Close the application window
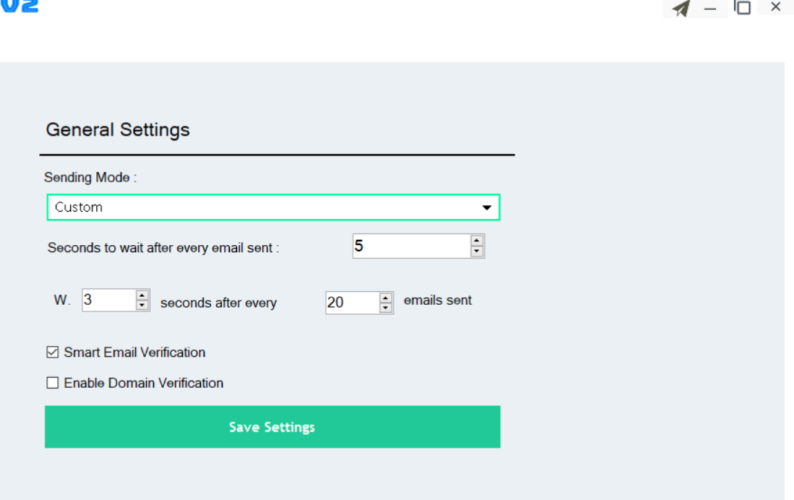Screen dimensions: 794x500 (x=776, y=7)
